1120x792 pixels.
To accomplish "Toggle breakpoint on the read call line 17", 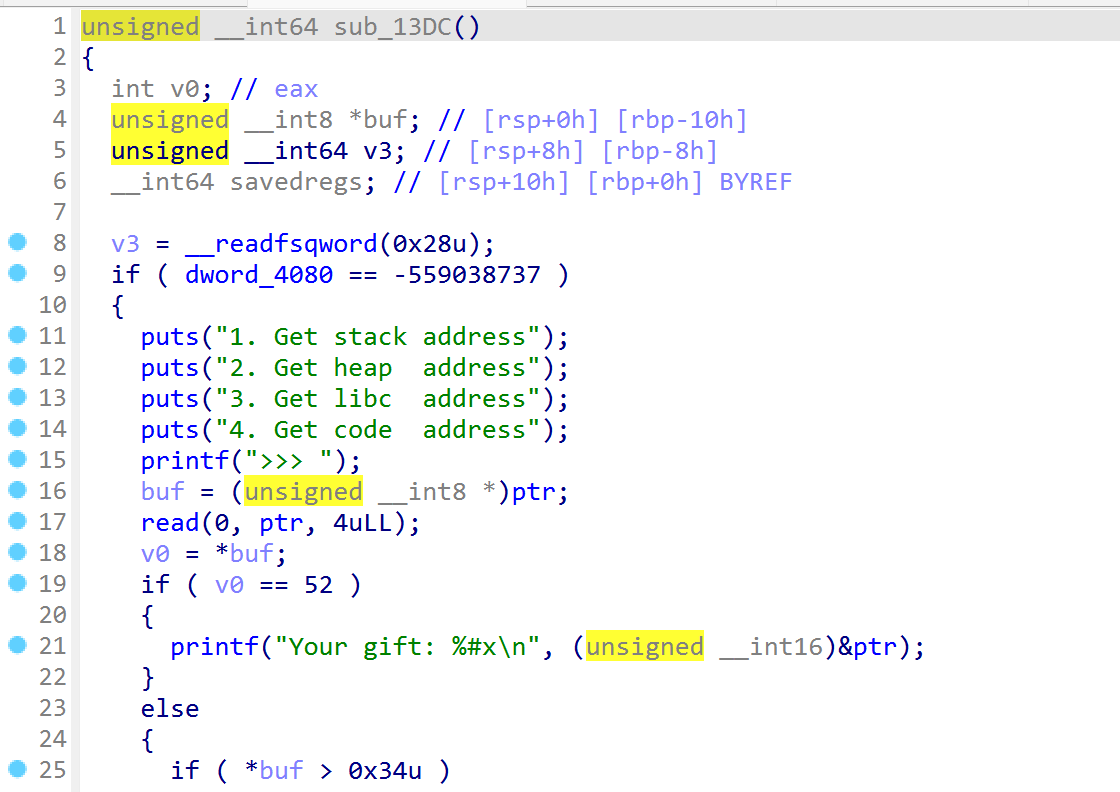I will [x=17, y=521].
